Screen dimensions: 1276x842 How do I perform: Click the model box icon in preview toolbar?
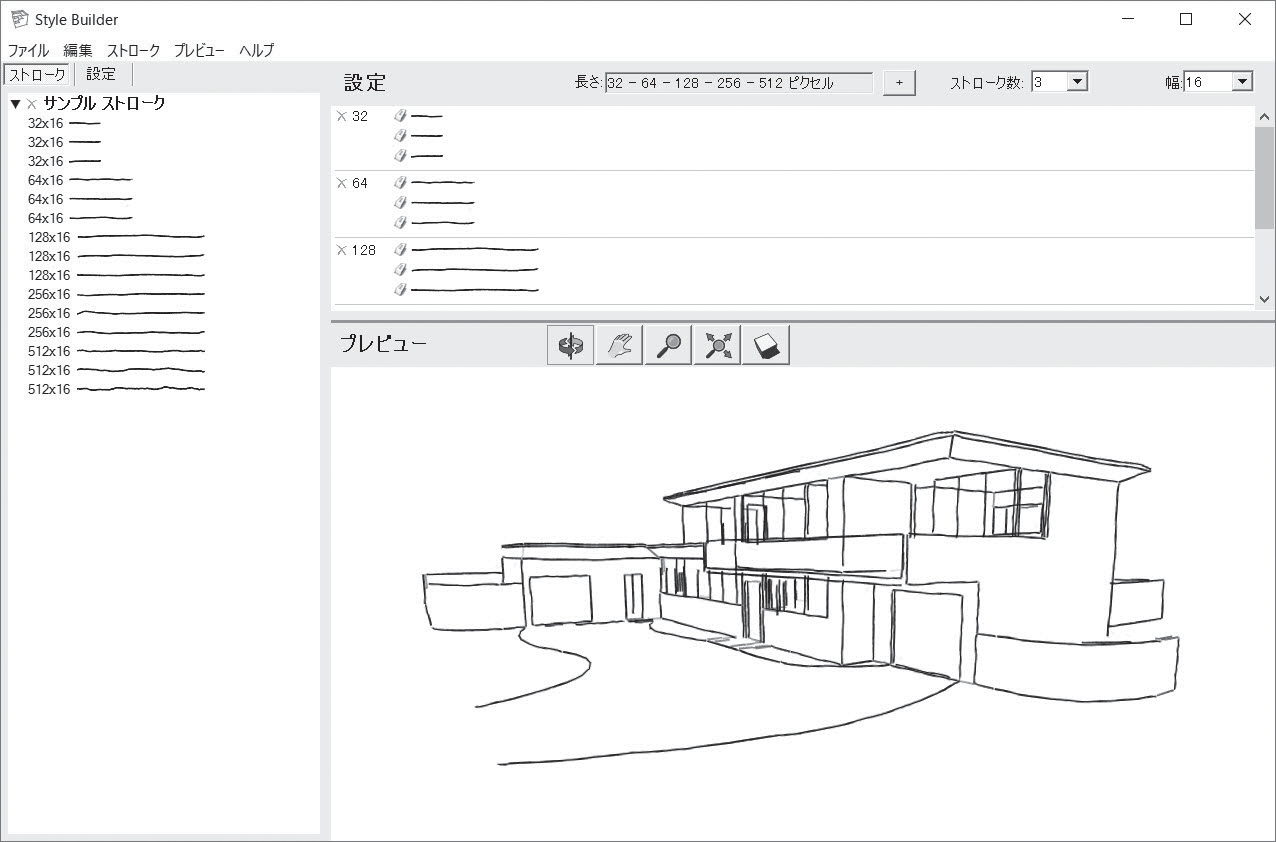(x=766, y=346)
